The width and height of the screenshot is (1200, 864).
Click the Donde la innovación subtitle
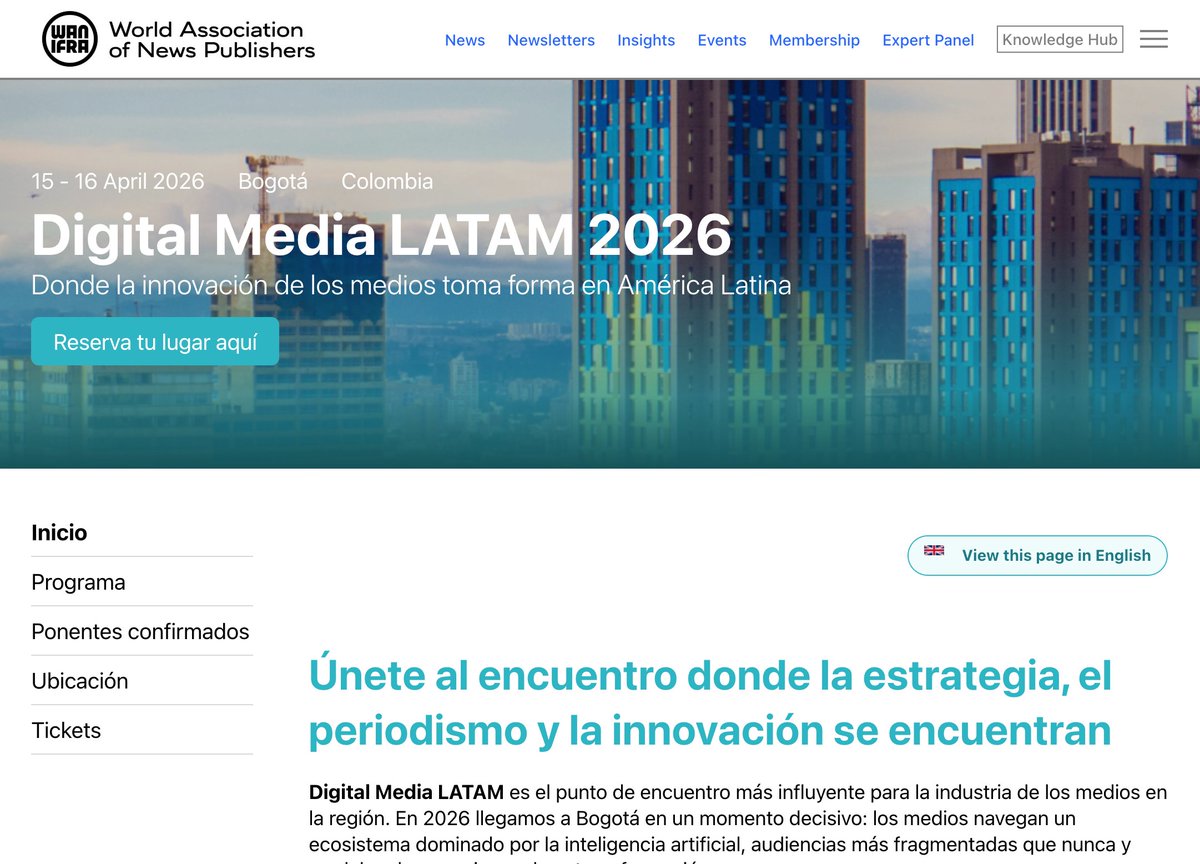(x=411, y=285)
